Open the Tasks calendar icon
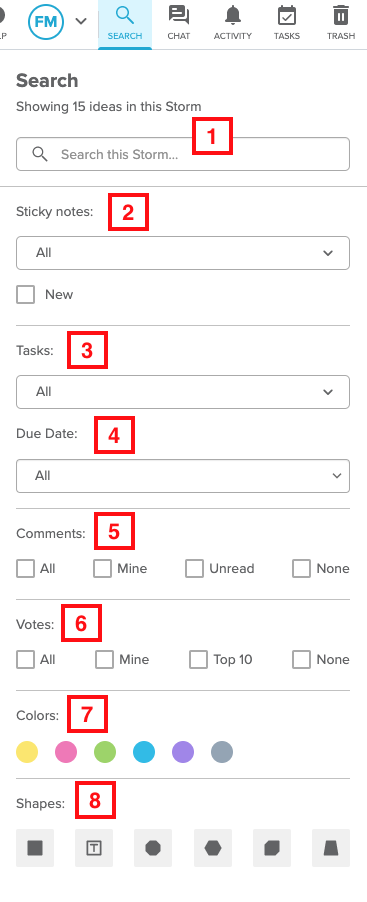The width and height of the screenshot is (367, 902). pyautogui.click(x=286, y=16)
